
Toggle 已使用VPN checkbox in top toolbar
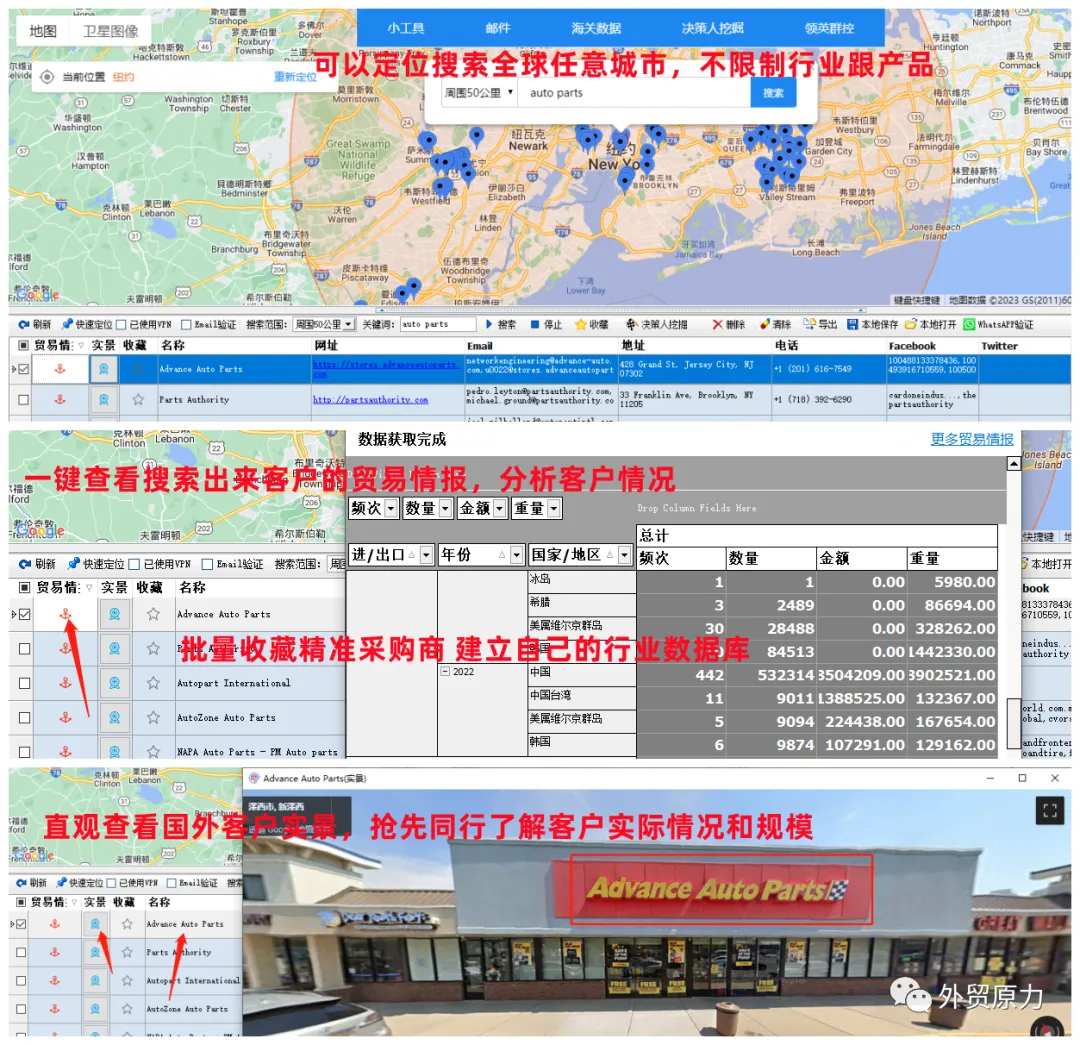click(121, 324)
